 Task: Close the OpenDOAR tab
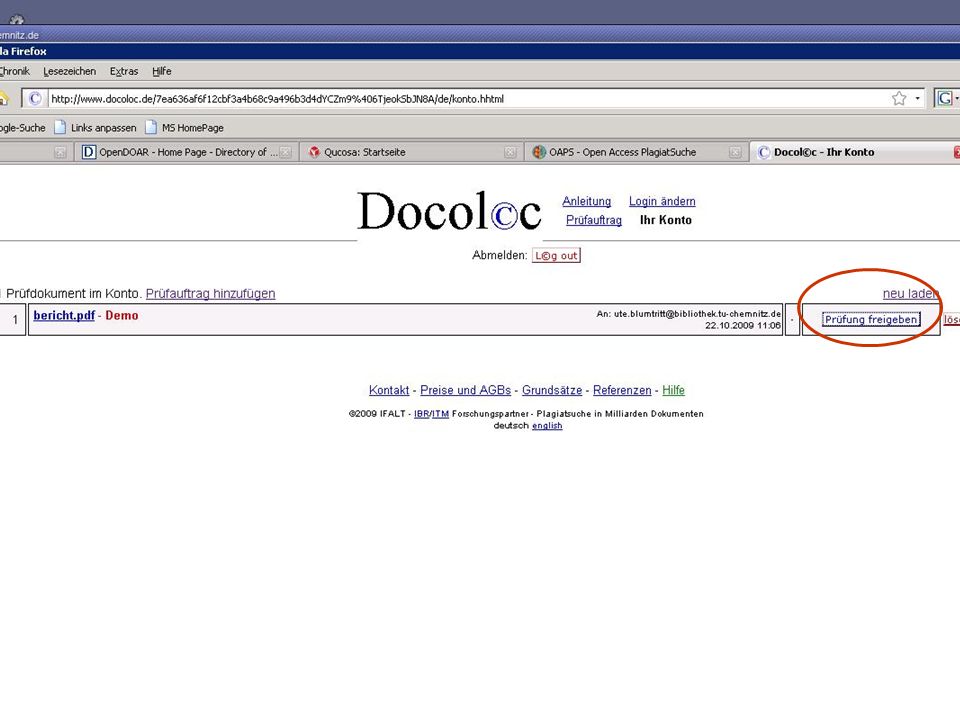pyautogui.click(x=285, y=152)
